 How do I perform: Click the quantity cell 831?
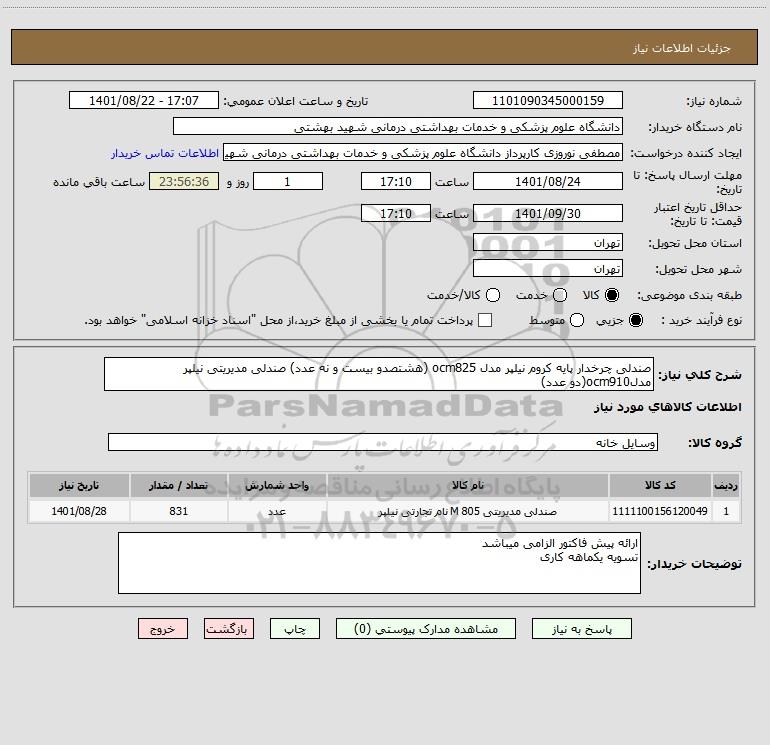click(179, 511)
